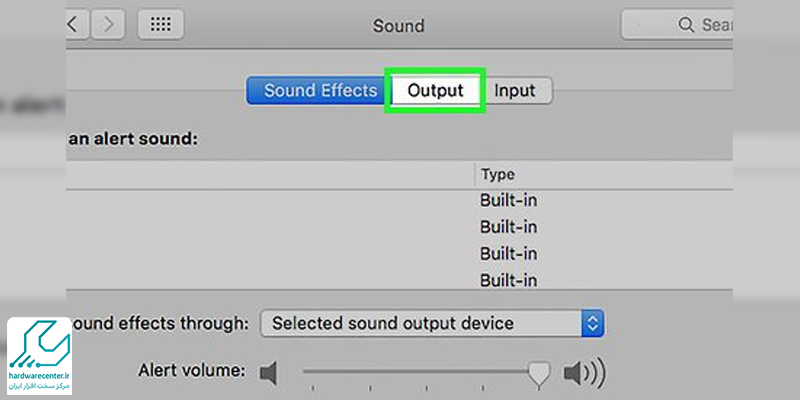Screen dimensions: 800x400
Task: Show all preferences via the grid icon
Action: click(x=161, y=24)
